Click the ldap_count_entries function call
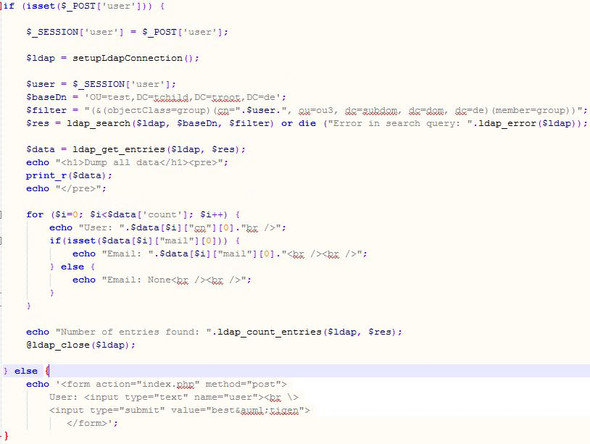 [x=307, y=332]
